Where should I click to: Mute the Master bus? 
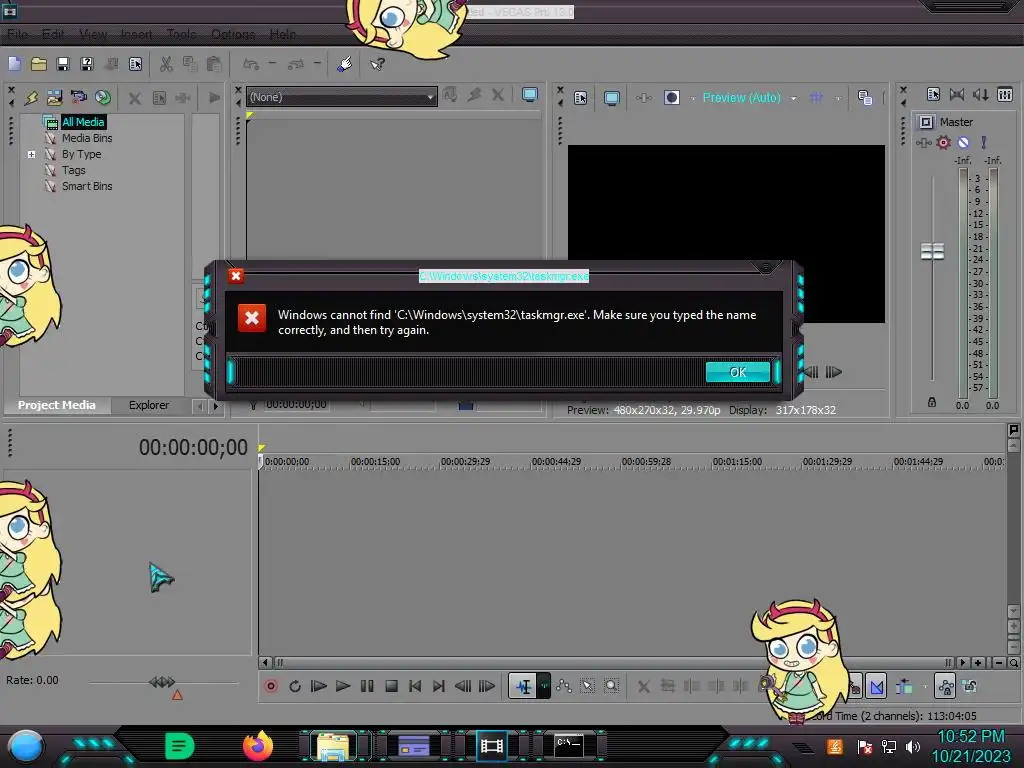tap(963, 142)
